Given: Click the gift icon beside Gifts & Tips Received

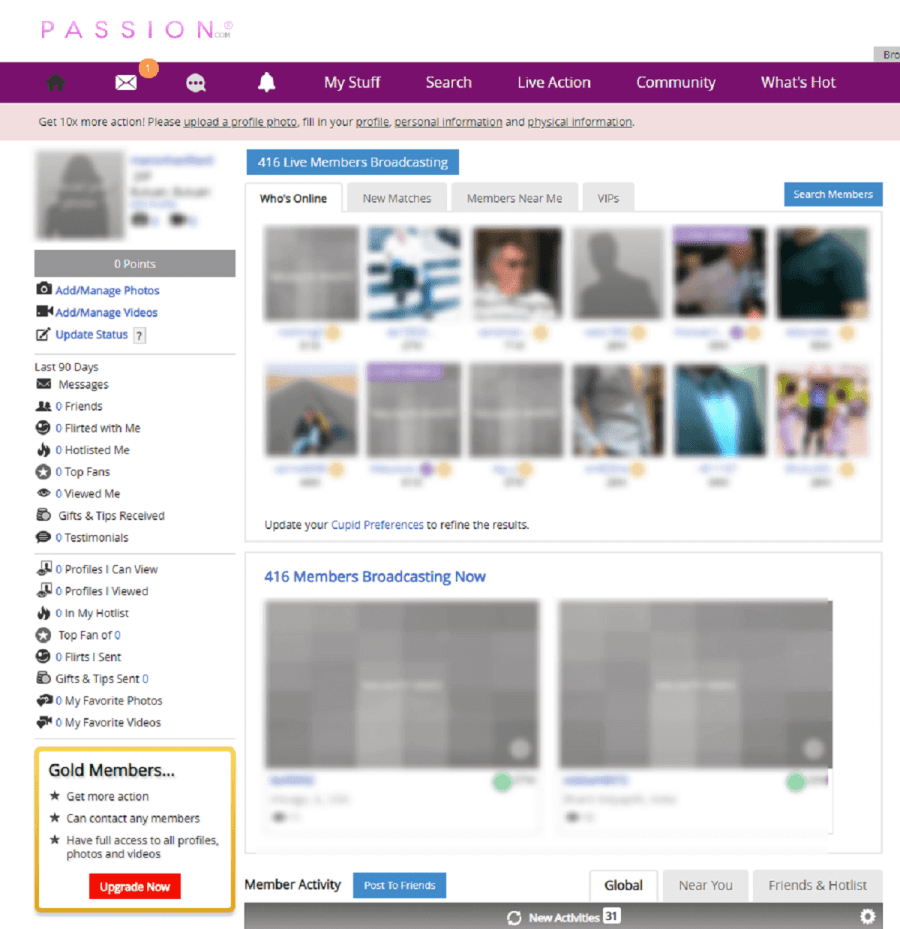Looking at the screenshot, I should [42, 515].
